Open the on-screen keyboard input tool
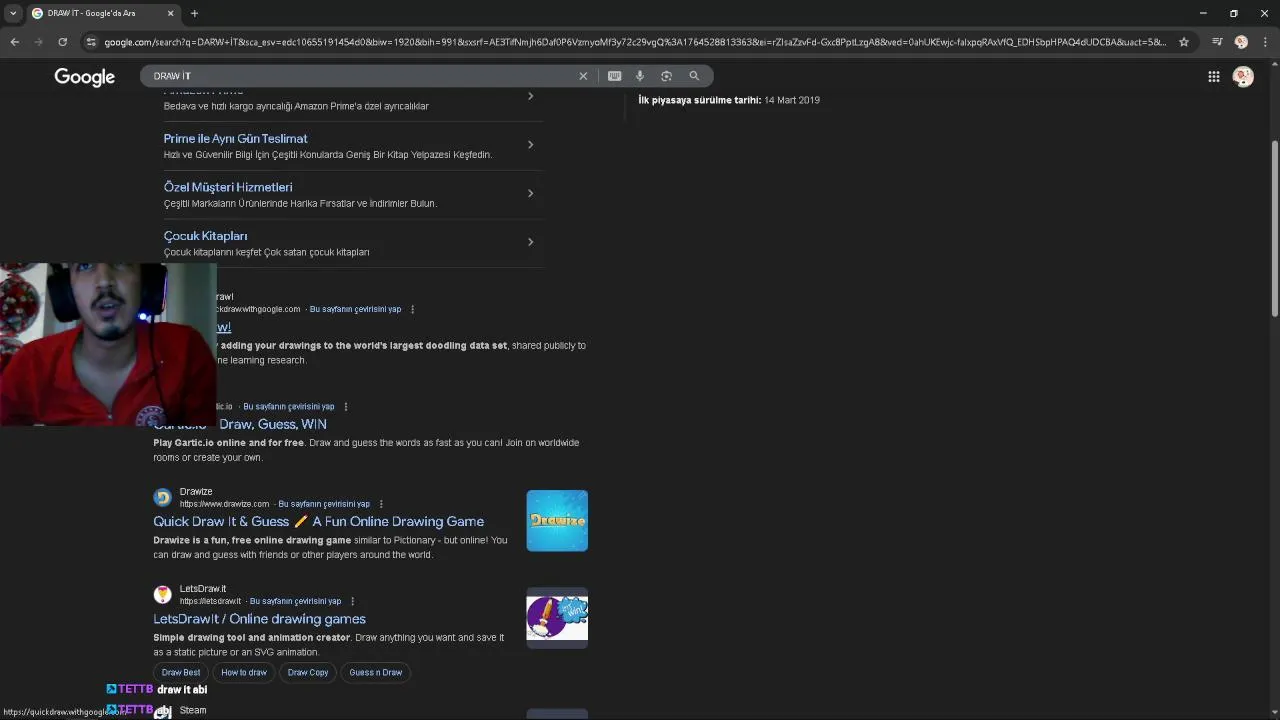The image size is (1280, 720). pyautogui.click(x=614, y=76)
